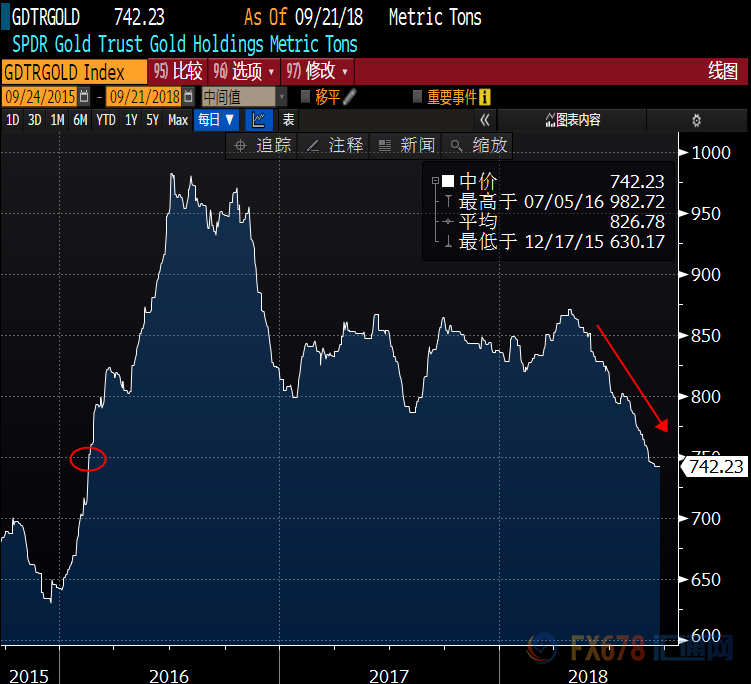Select the YTD range tab
Viewport: 751px width, 684px height.
coord(106,120)
